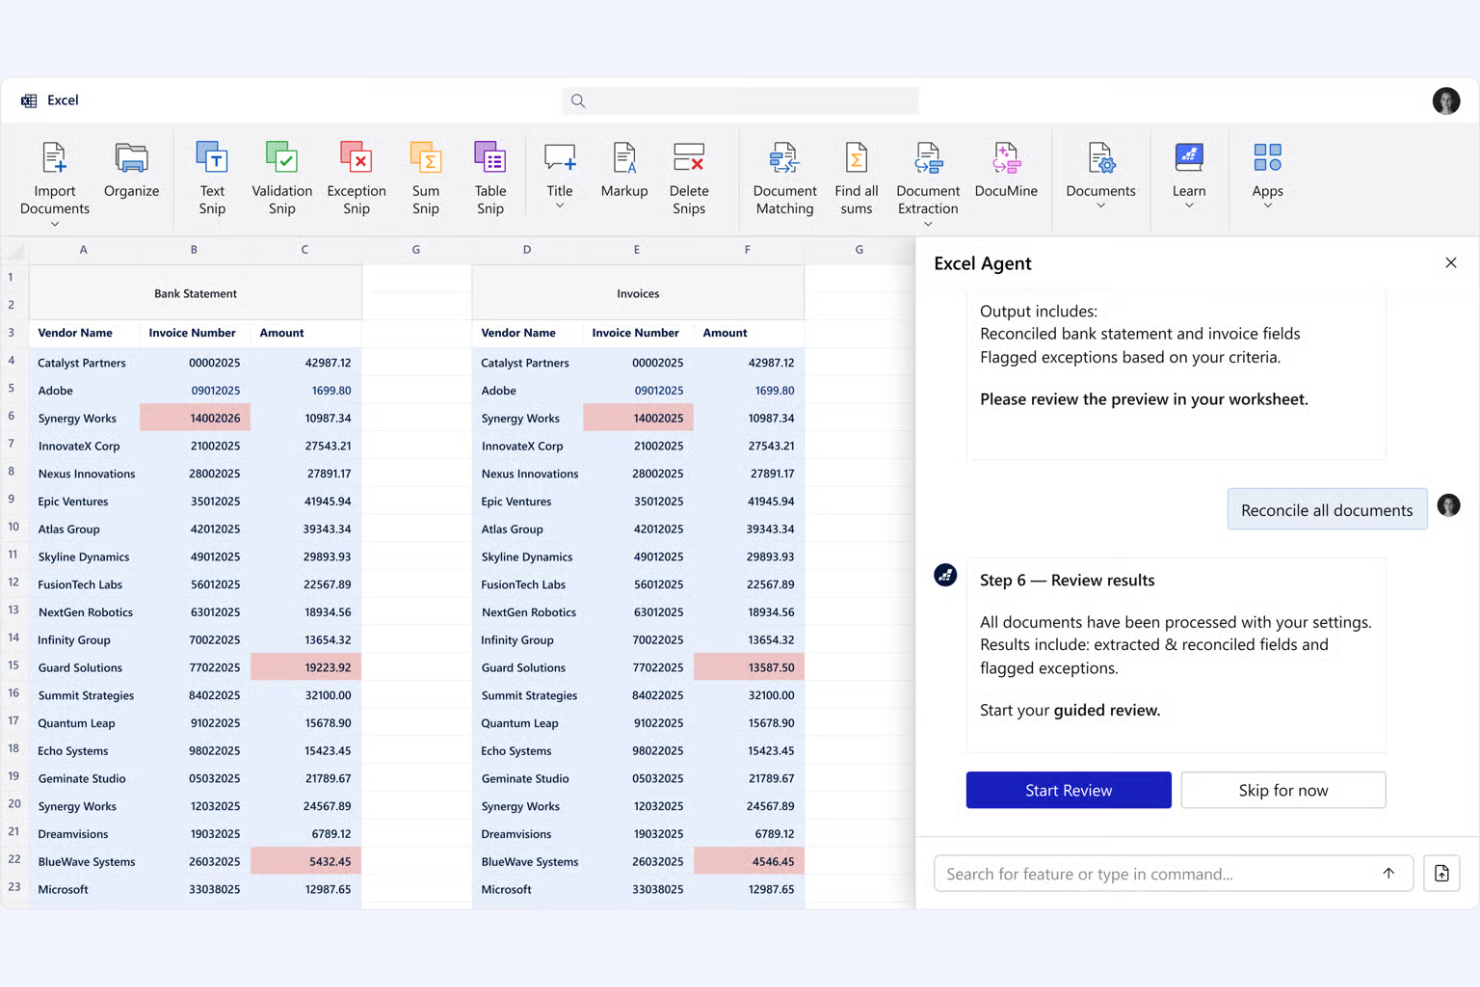Select the Text Snip tool
This screenshot has width=1480, height=987.
tap(211, 178)
